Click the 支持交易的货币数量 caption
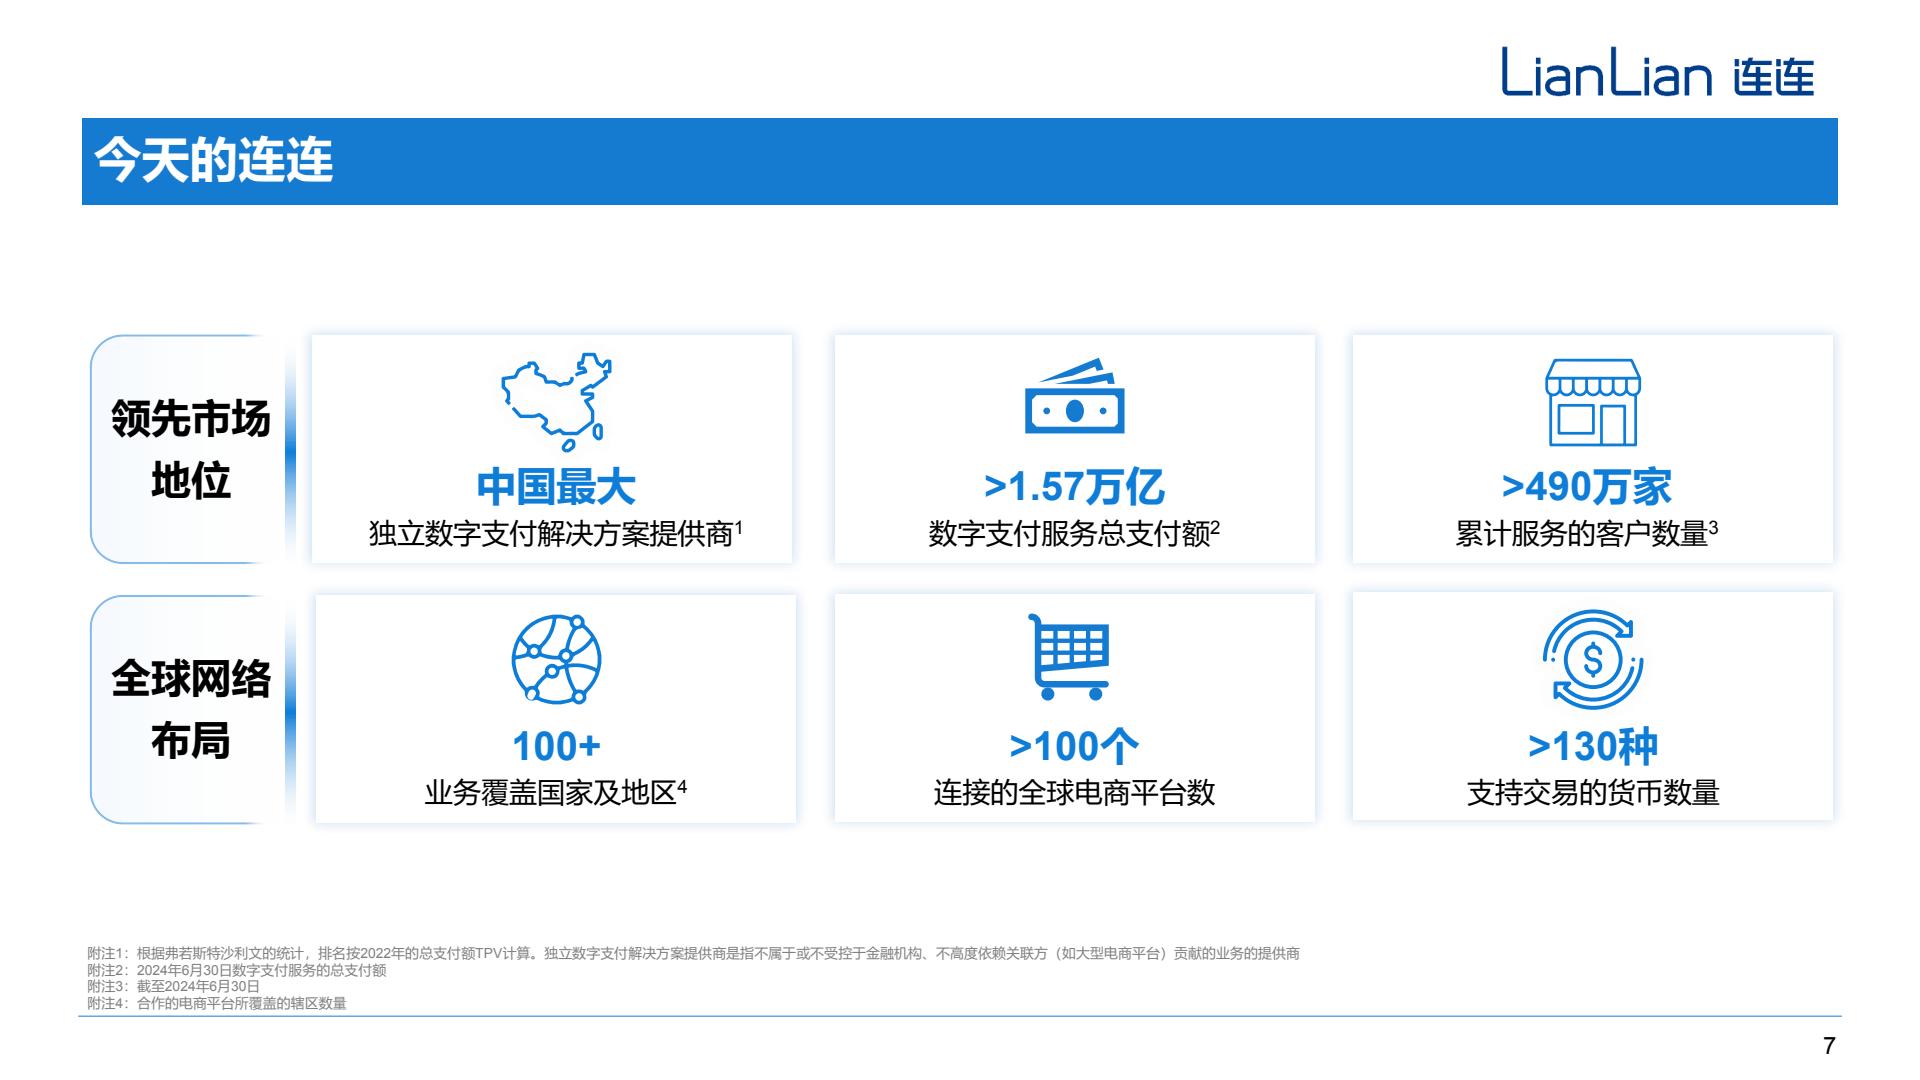The height and width of the screenshot is (1080, 1920). (1593, 792)
